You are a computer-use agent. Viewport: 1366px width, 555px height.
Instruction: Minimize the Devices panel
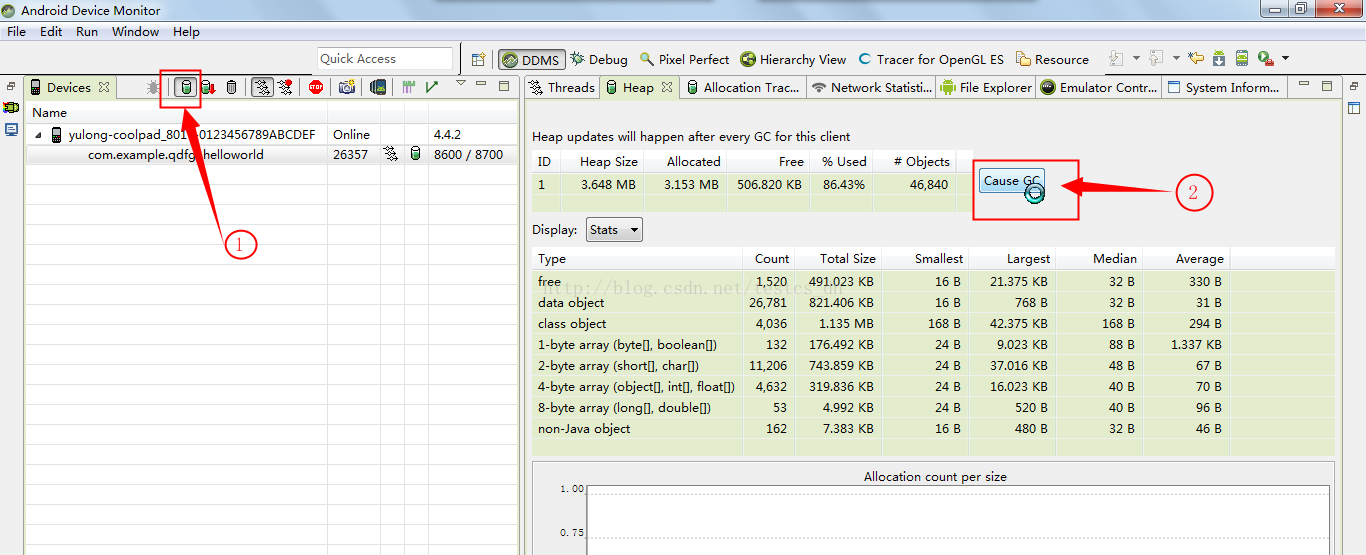[480, 85]
